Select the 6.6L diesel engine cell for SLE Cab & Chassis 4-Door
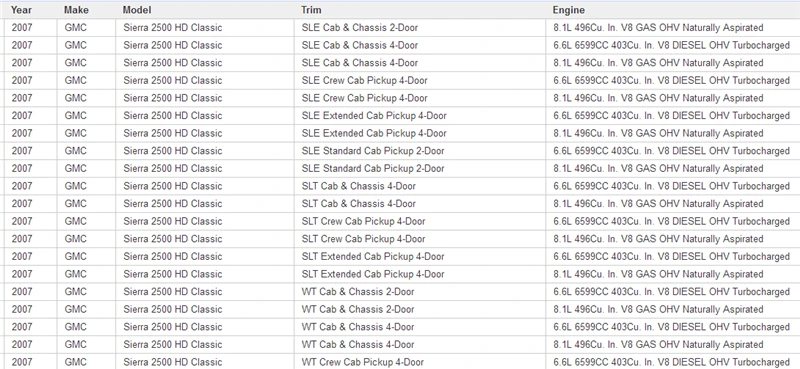 (673, 45)
